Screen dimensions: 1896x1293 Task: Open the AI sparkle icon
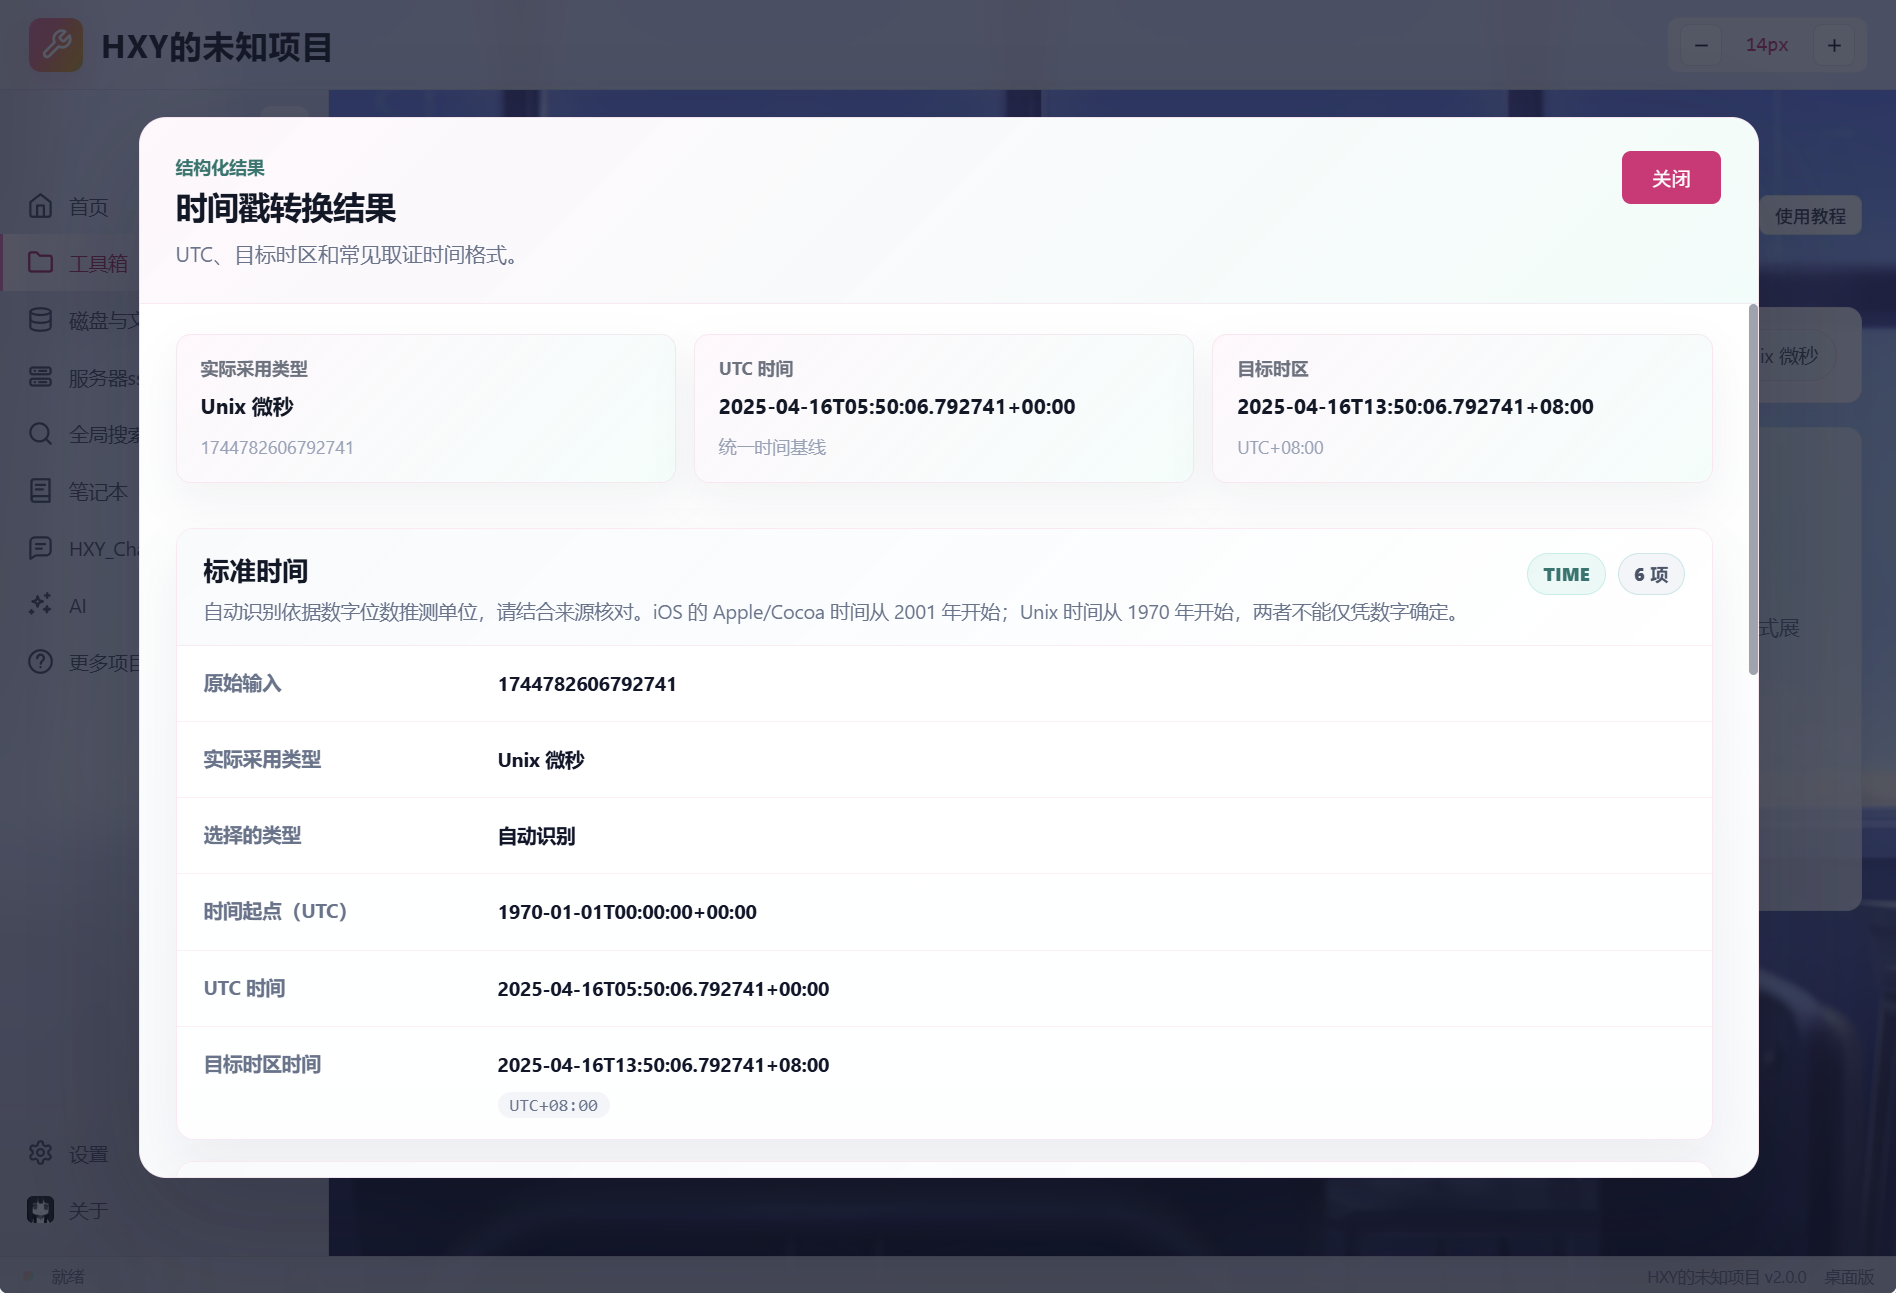[x=40, y=605]
